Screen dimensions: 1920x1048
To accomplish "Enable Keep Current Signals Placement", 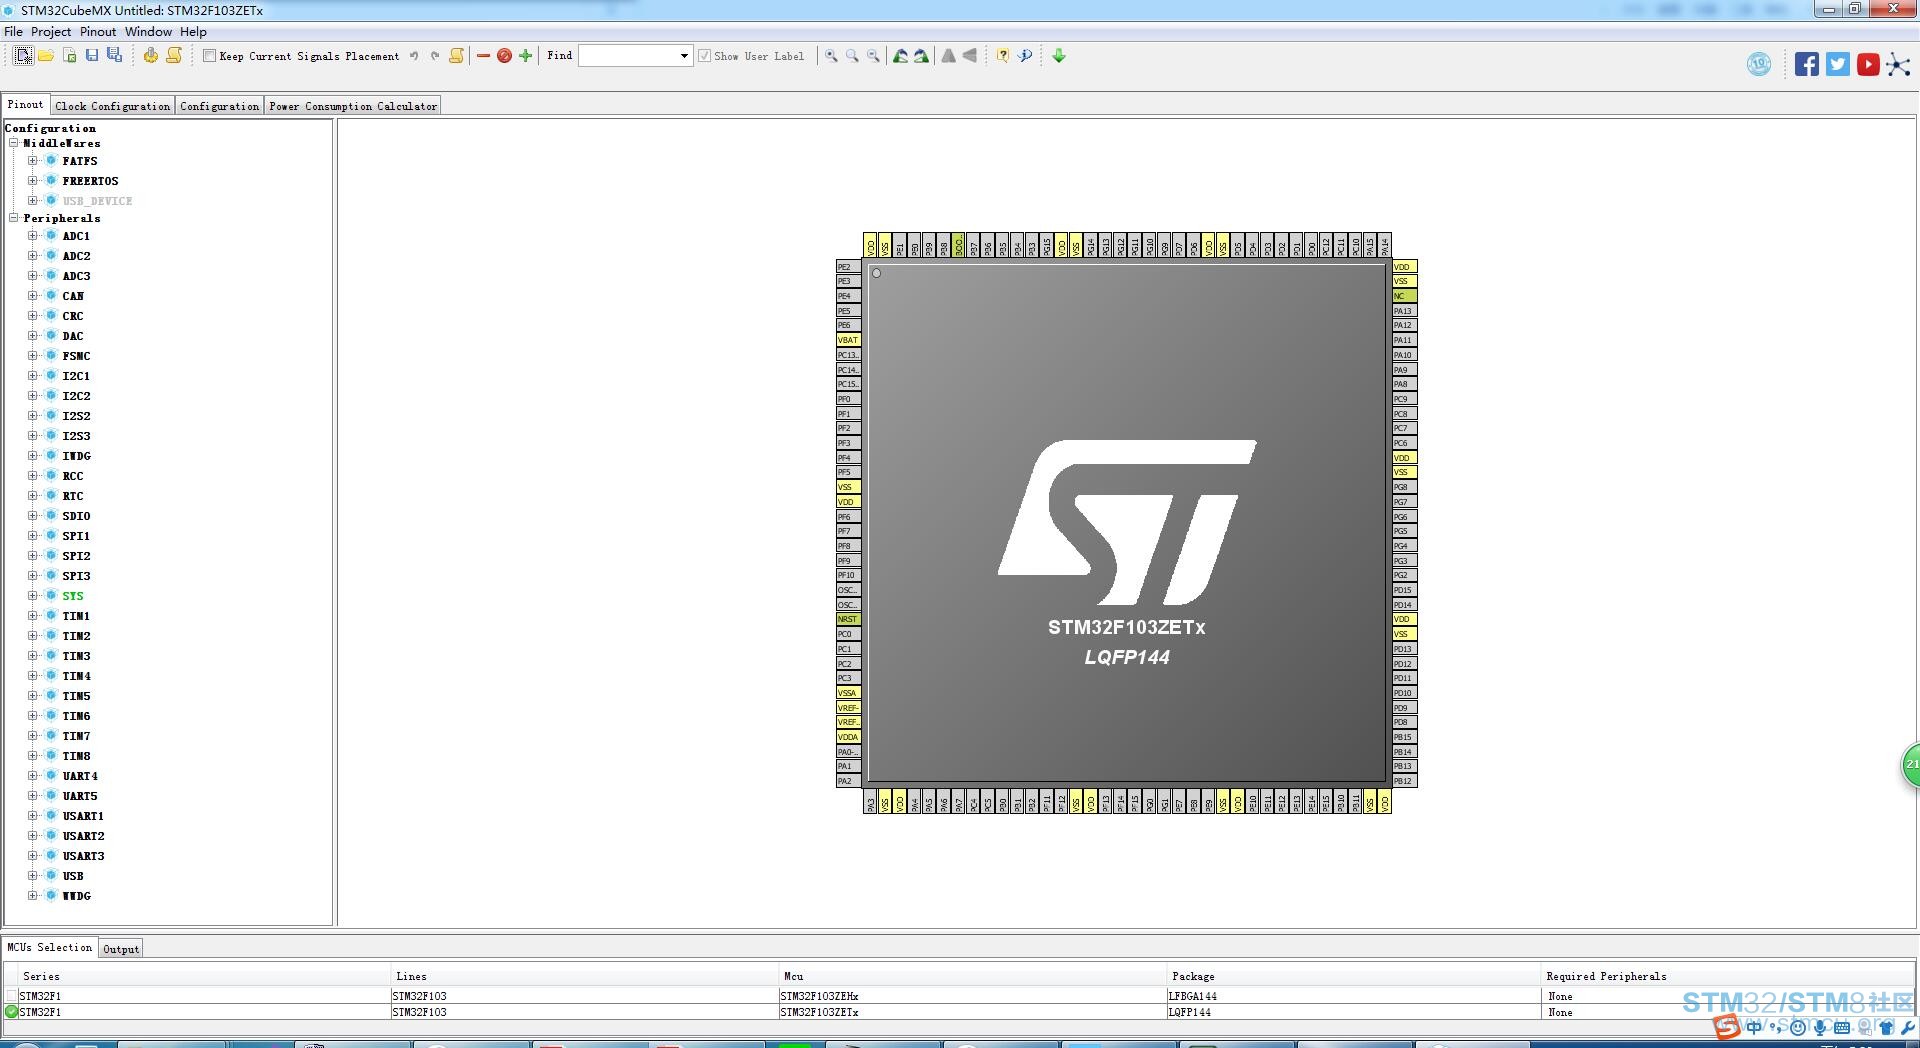I will pos(209,56).
